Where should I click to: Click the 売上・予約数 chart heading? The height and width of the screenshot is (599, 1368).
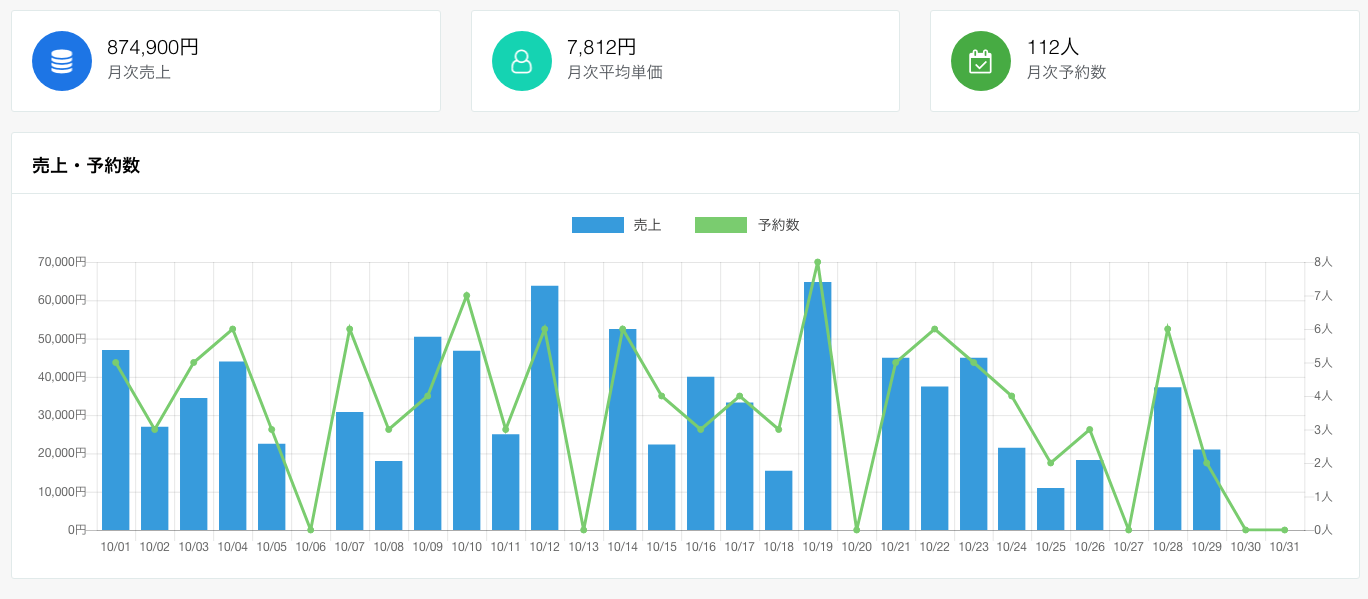click(86, 166)
